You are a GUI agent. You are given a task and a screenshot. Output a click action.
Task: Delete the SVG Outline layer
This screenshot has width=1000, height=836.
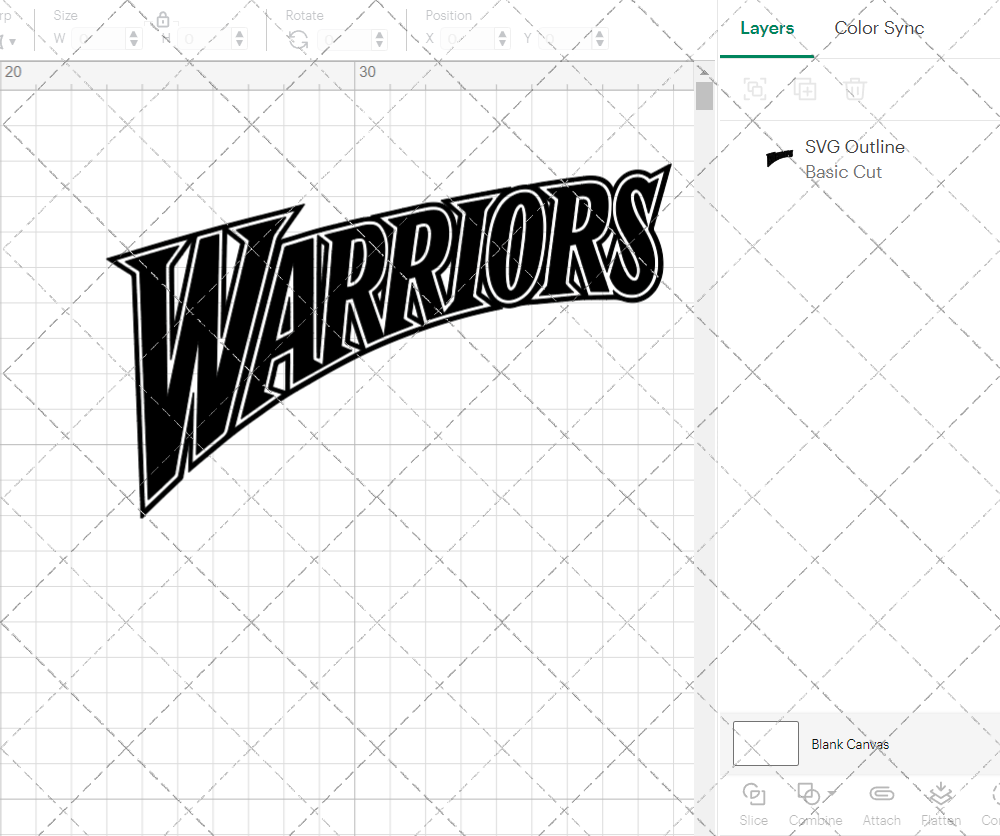pos(855,89)
